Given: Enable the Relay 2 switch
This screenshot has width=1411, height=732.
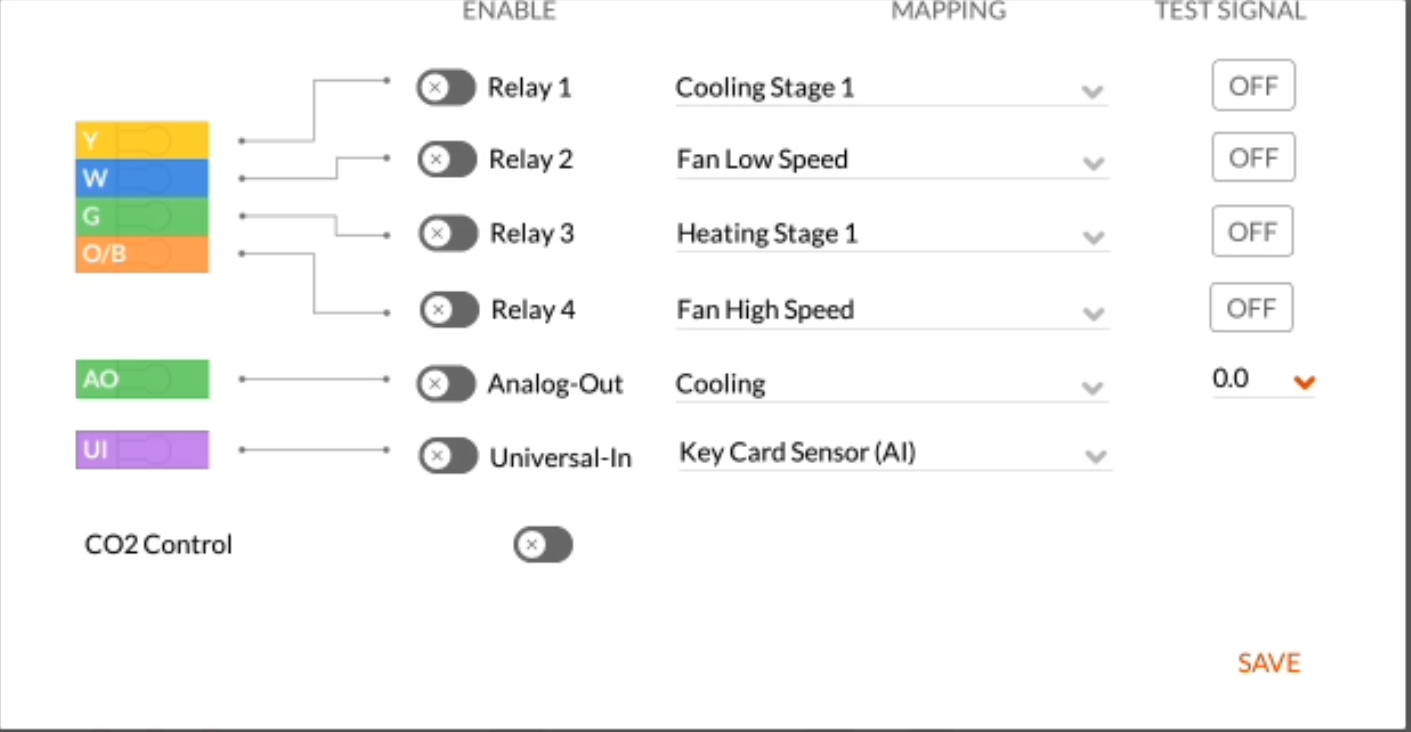Looking at the screenshot, I should pos(446,160).
